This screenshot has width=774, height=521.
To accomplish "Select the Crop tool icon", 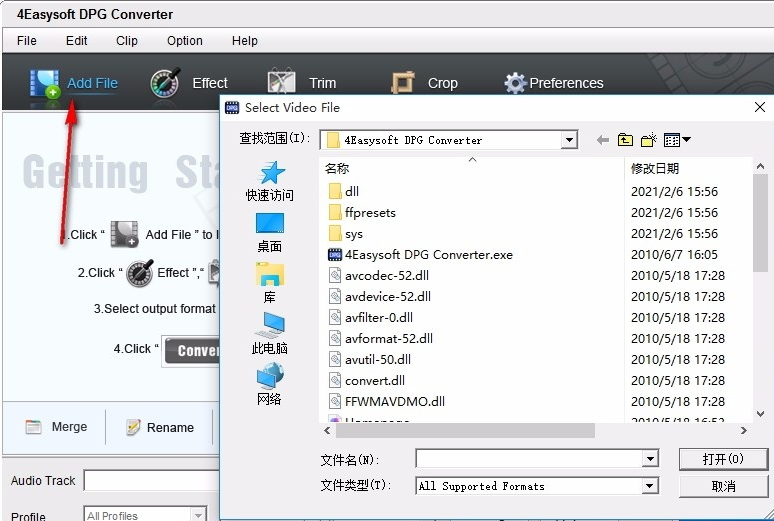I will tap(403, 82).
